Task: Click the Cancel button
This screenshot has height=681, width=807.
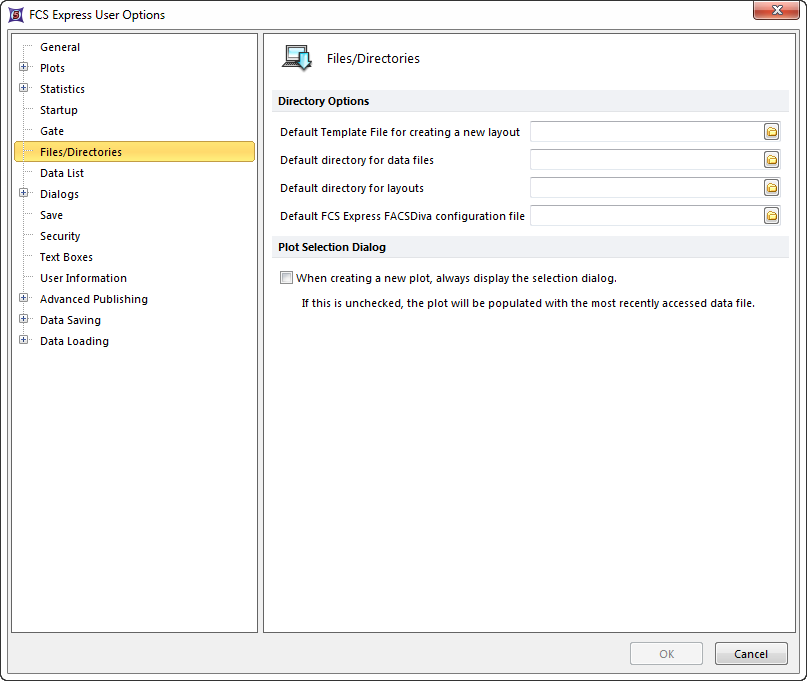Action: [751, 654]
